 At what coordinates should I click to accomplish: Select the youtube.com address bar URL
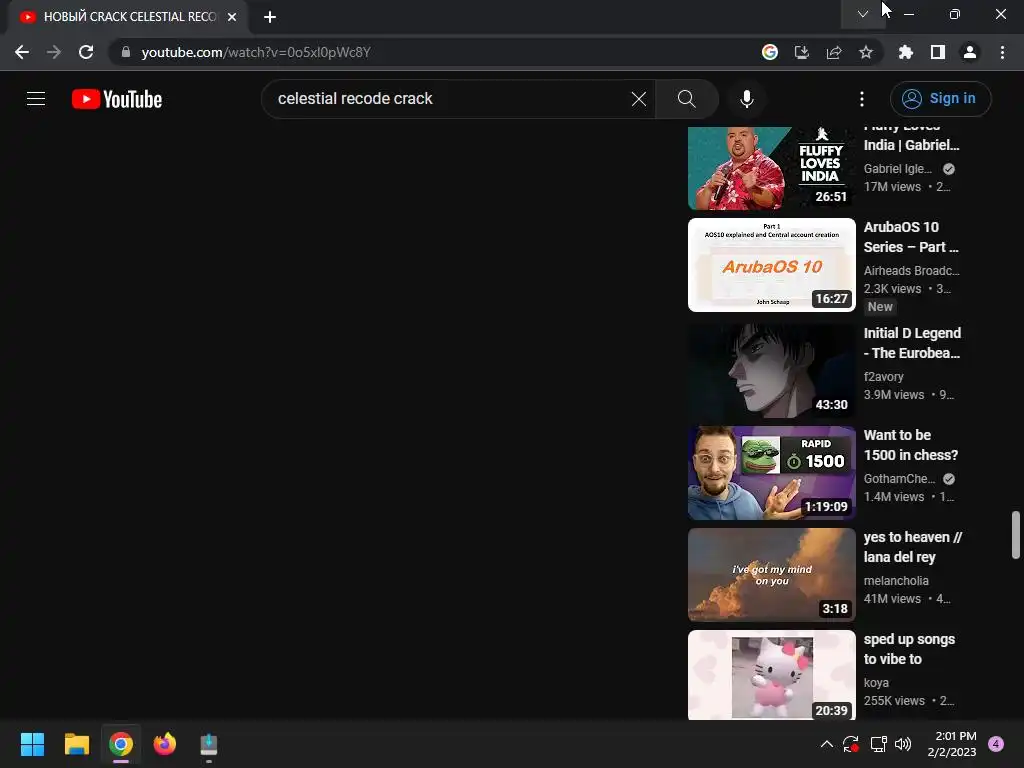pyautogui.click(x=256, y=52)
